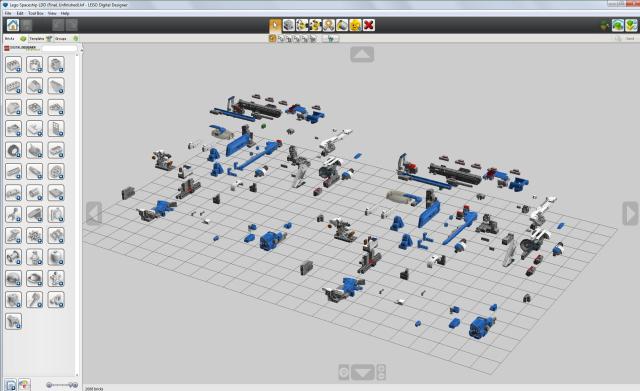This screenshot has height=391, width=640.
Task: Expand the minifigure brick category
Action: coord(56,278)
